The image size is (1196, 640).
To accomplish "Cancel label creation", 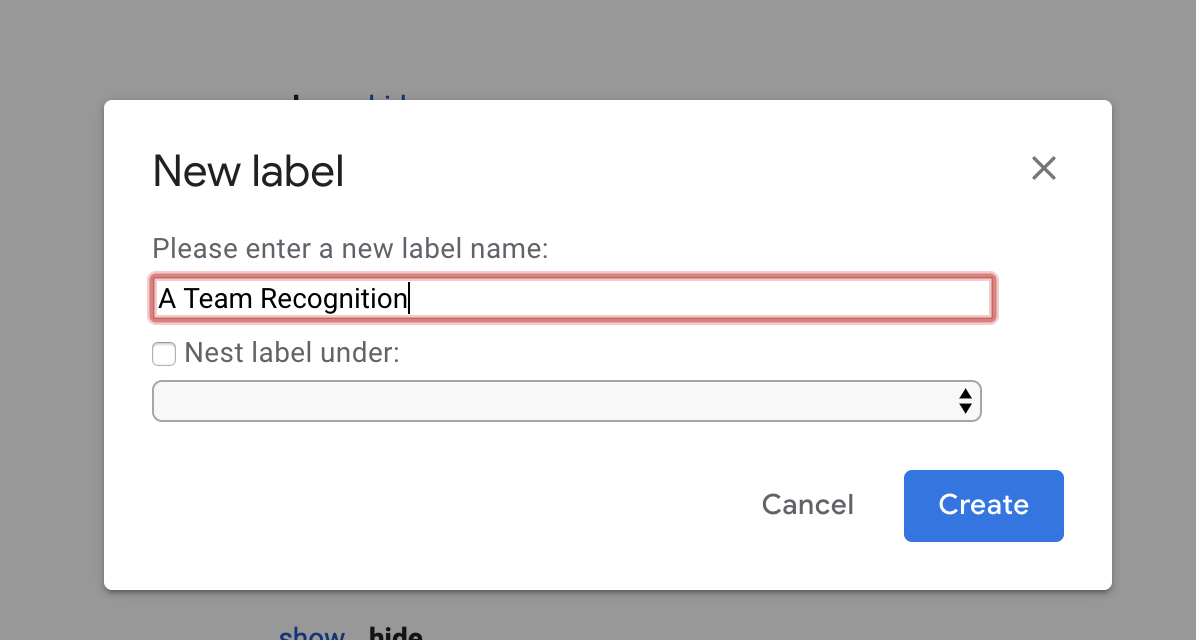I will pos(807,505).
